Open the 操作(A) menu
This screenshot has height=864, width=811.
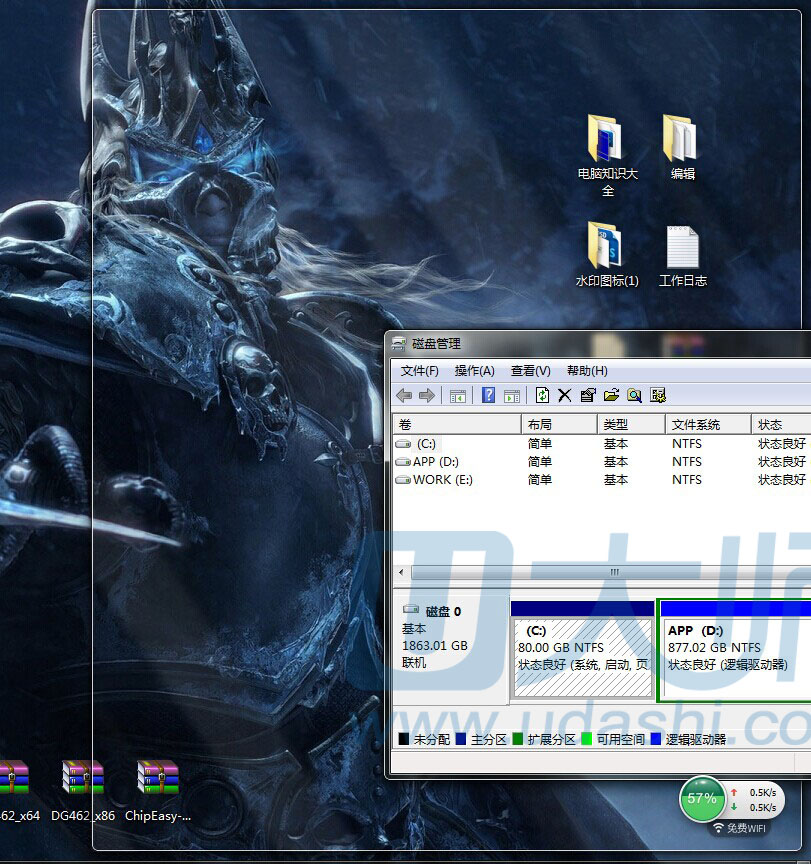(x=474, y=371)
